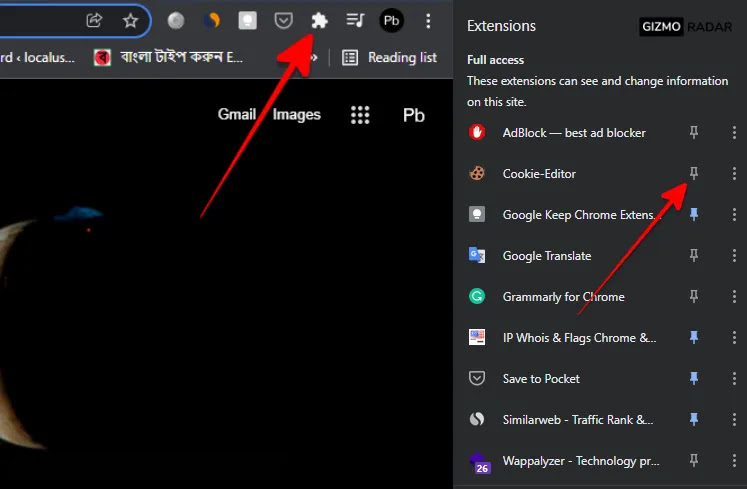Click the Cookie-Editor cookie icon
This screenshot has width=747, height=489.
click(477, 173)
